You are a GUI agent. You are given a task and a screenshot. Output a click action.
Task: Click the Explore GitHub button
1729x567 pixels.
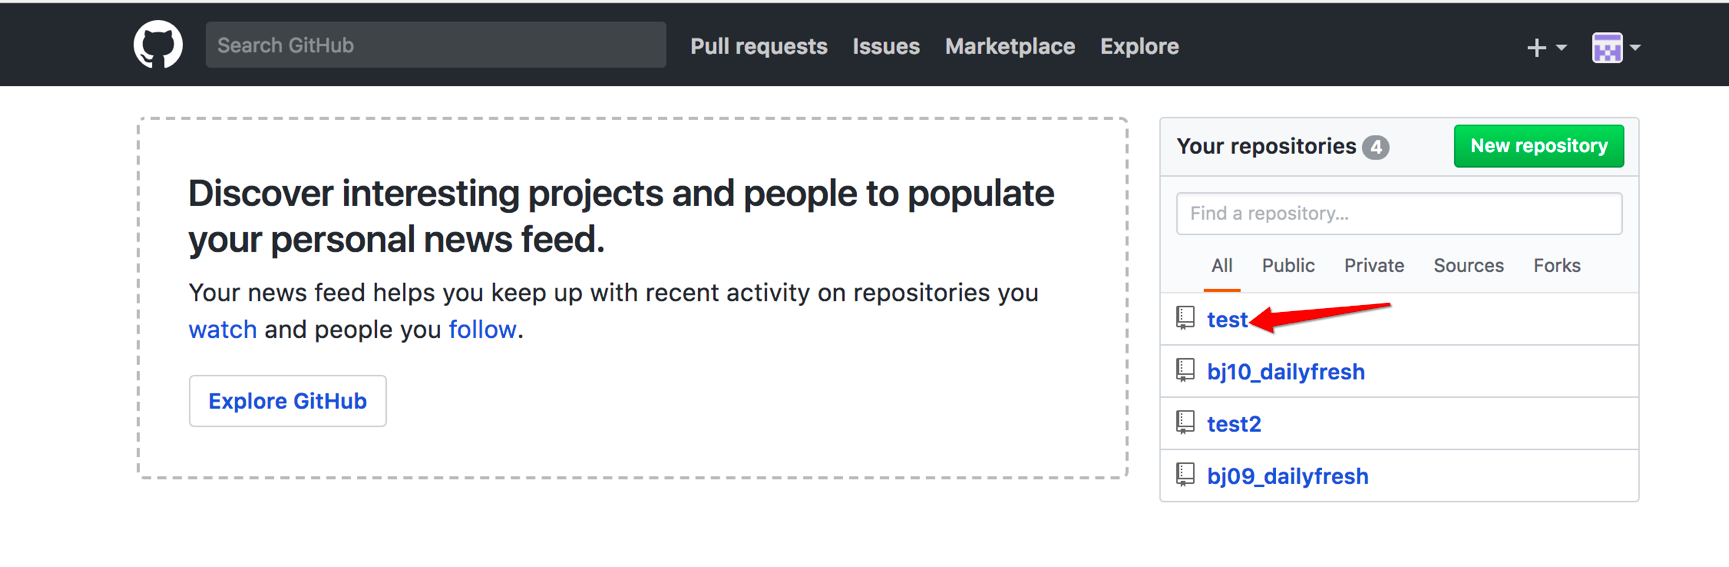tap(287, 401)
